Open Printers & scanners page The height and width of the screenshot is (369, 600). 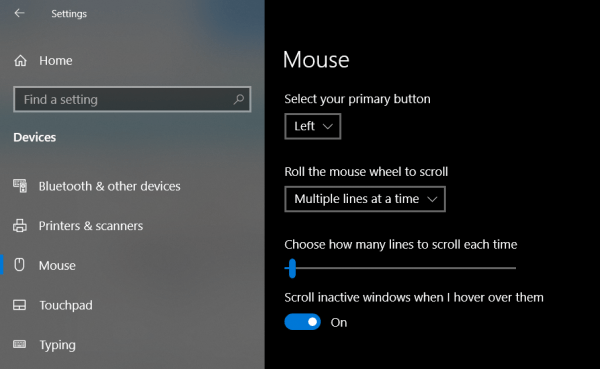91,226
